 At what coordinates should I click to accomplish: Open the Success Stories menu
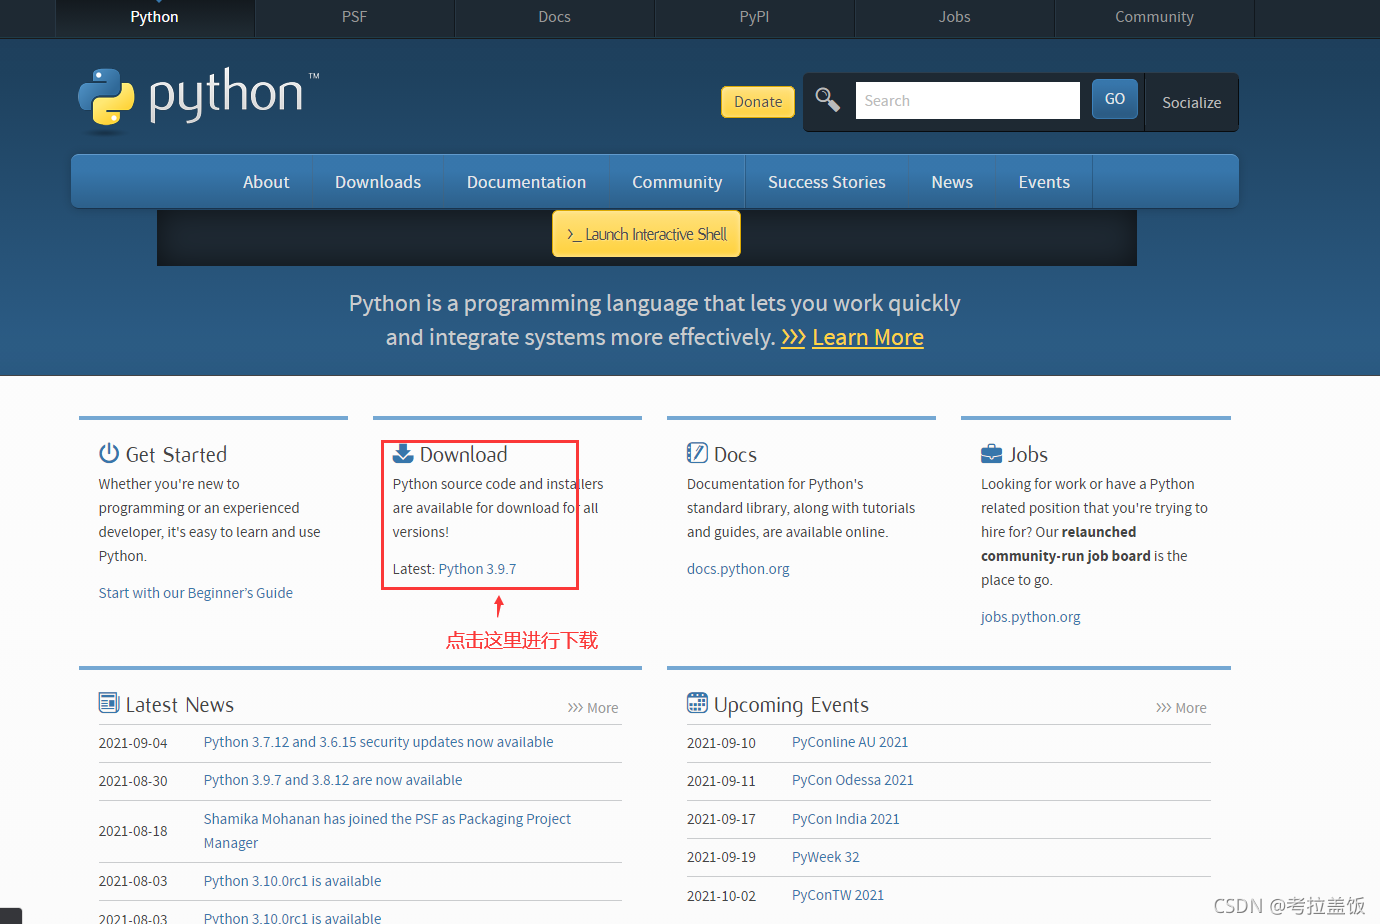(x=827, y=182)
